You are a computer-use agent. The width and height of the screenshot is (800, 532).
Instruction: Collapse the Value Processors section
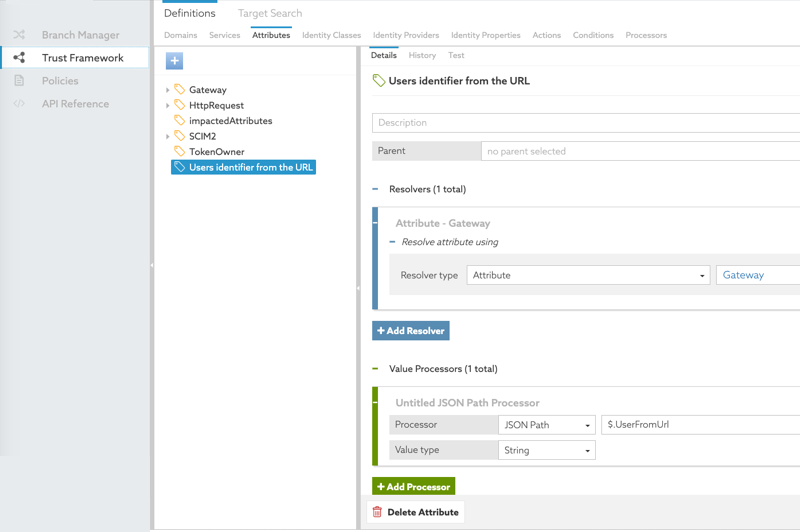point(376,369)
